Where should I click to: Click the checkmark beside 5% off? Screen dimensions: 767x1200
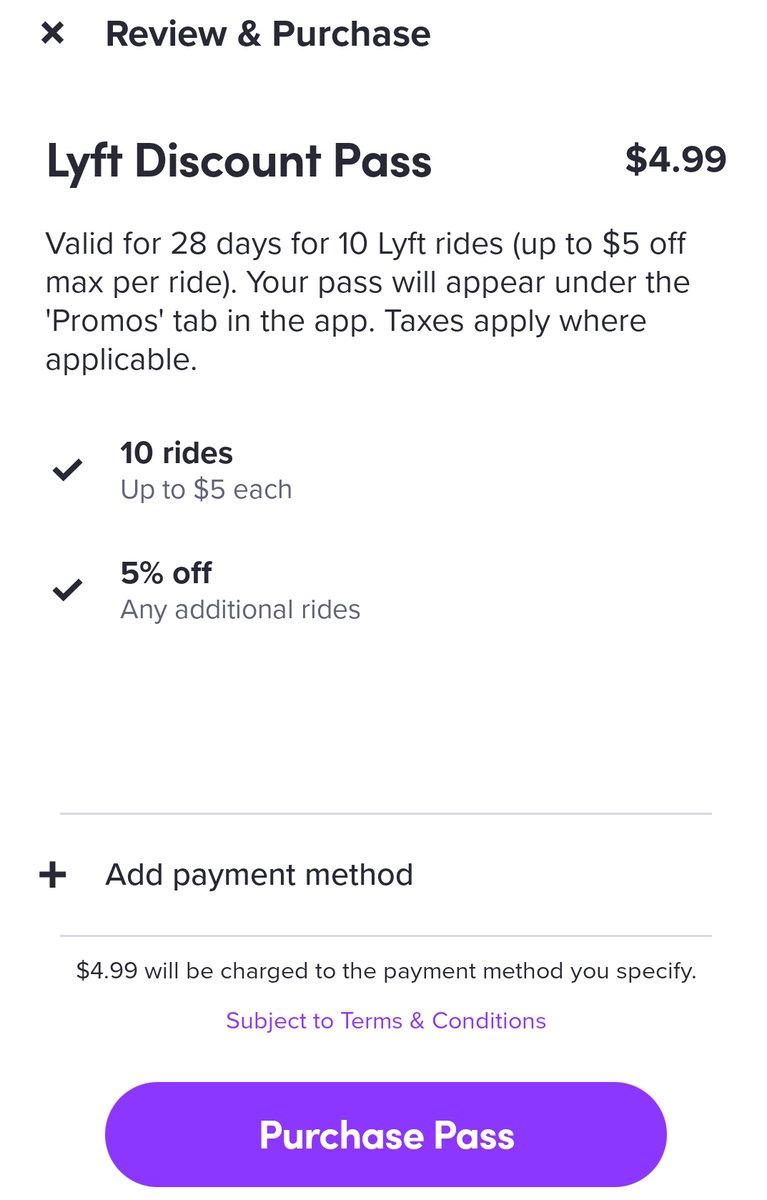pyautogui.click(x=67, y=590)
